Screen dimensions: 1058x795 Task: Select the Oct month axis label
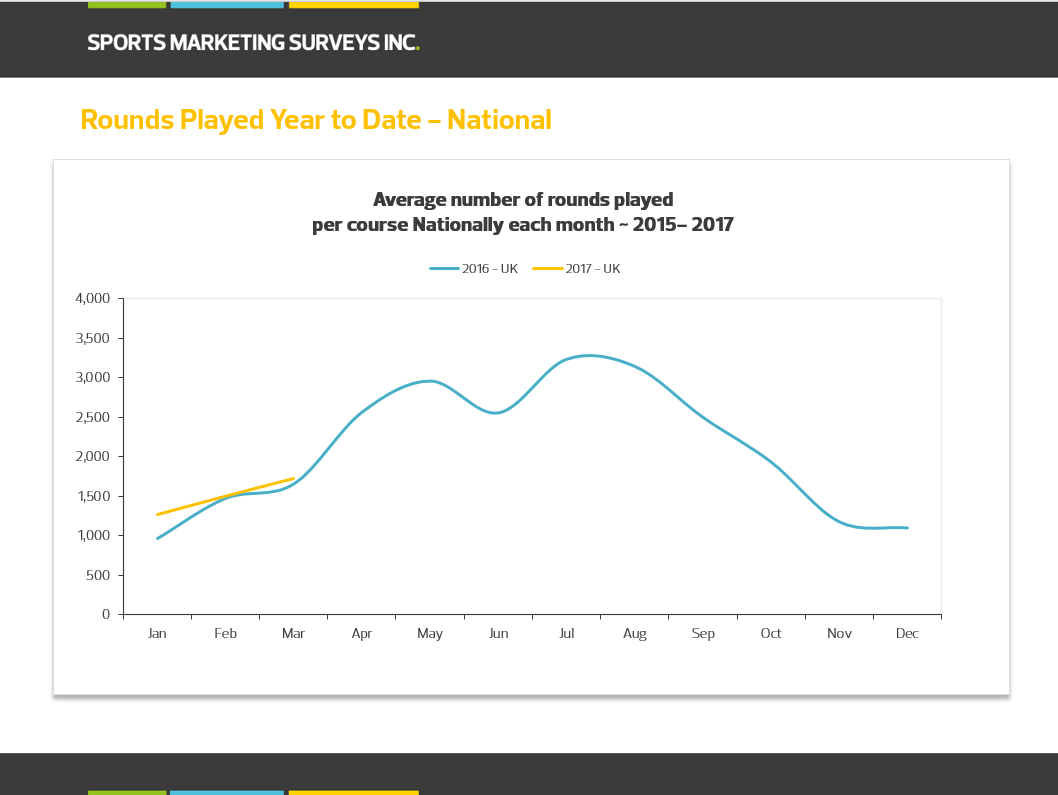coord(771,634)
